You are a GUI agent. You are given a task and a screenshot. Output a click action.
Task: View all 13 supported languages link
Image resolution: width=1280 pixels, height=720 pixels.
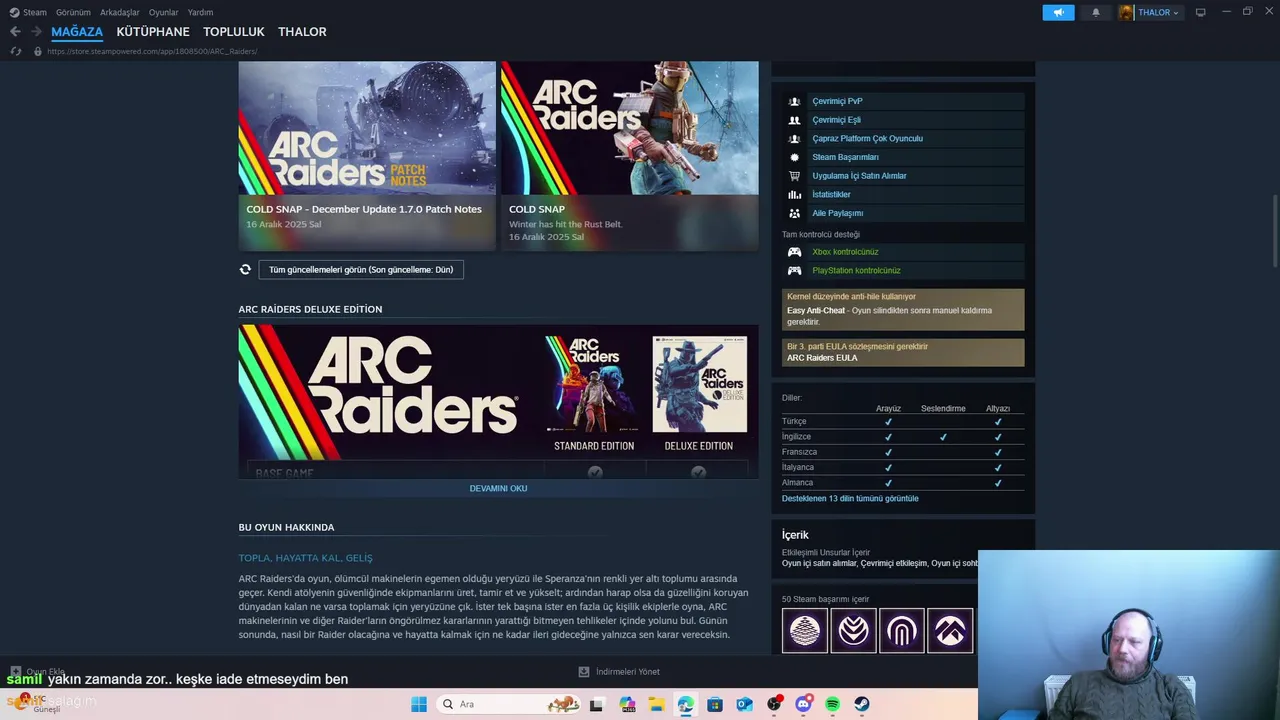click(850, 498)
